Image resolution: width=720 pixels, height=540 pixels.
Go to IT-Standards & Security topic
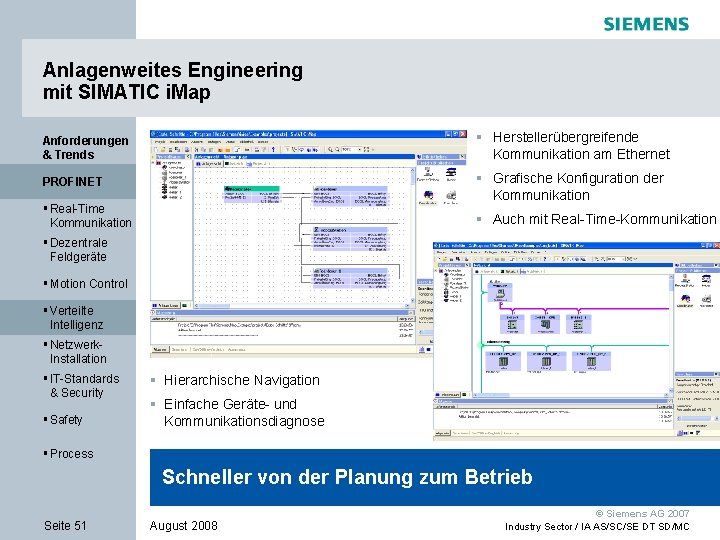point(84,385)
